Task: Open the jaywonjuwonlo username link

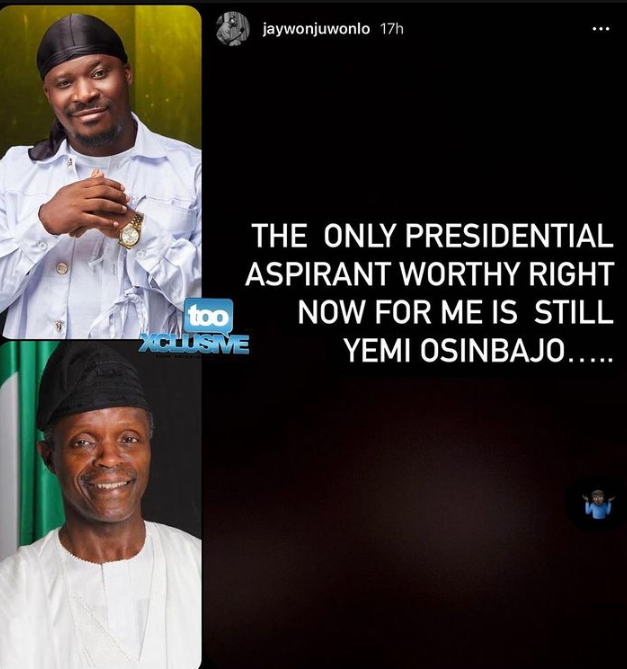Action: [316, 29]
